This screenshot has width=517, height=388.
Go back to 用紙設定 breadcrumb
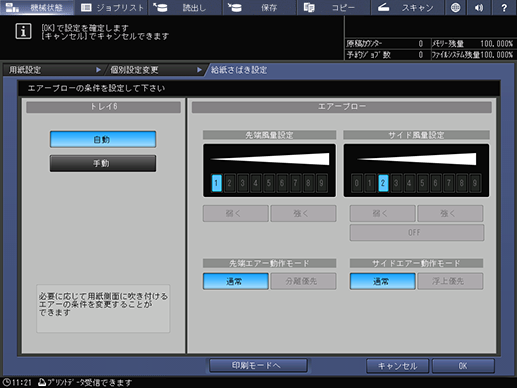25,70
